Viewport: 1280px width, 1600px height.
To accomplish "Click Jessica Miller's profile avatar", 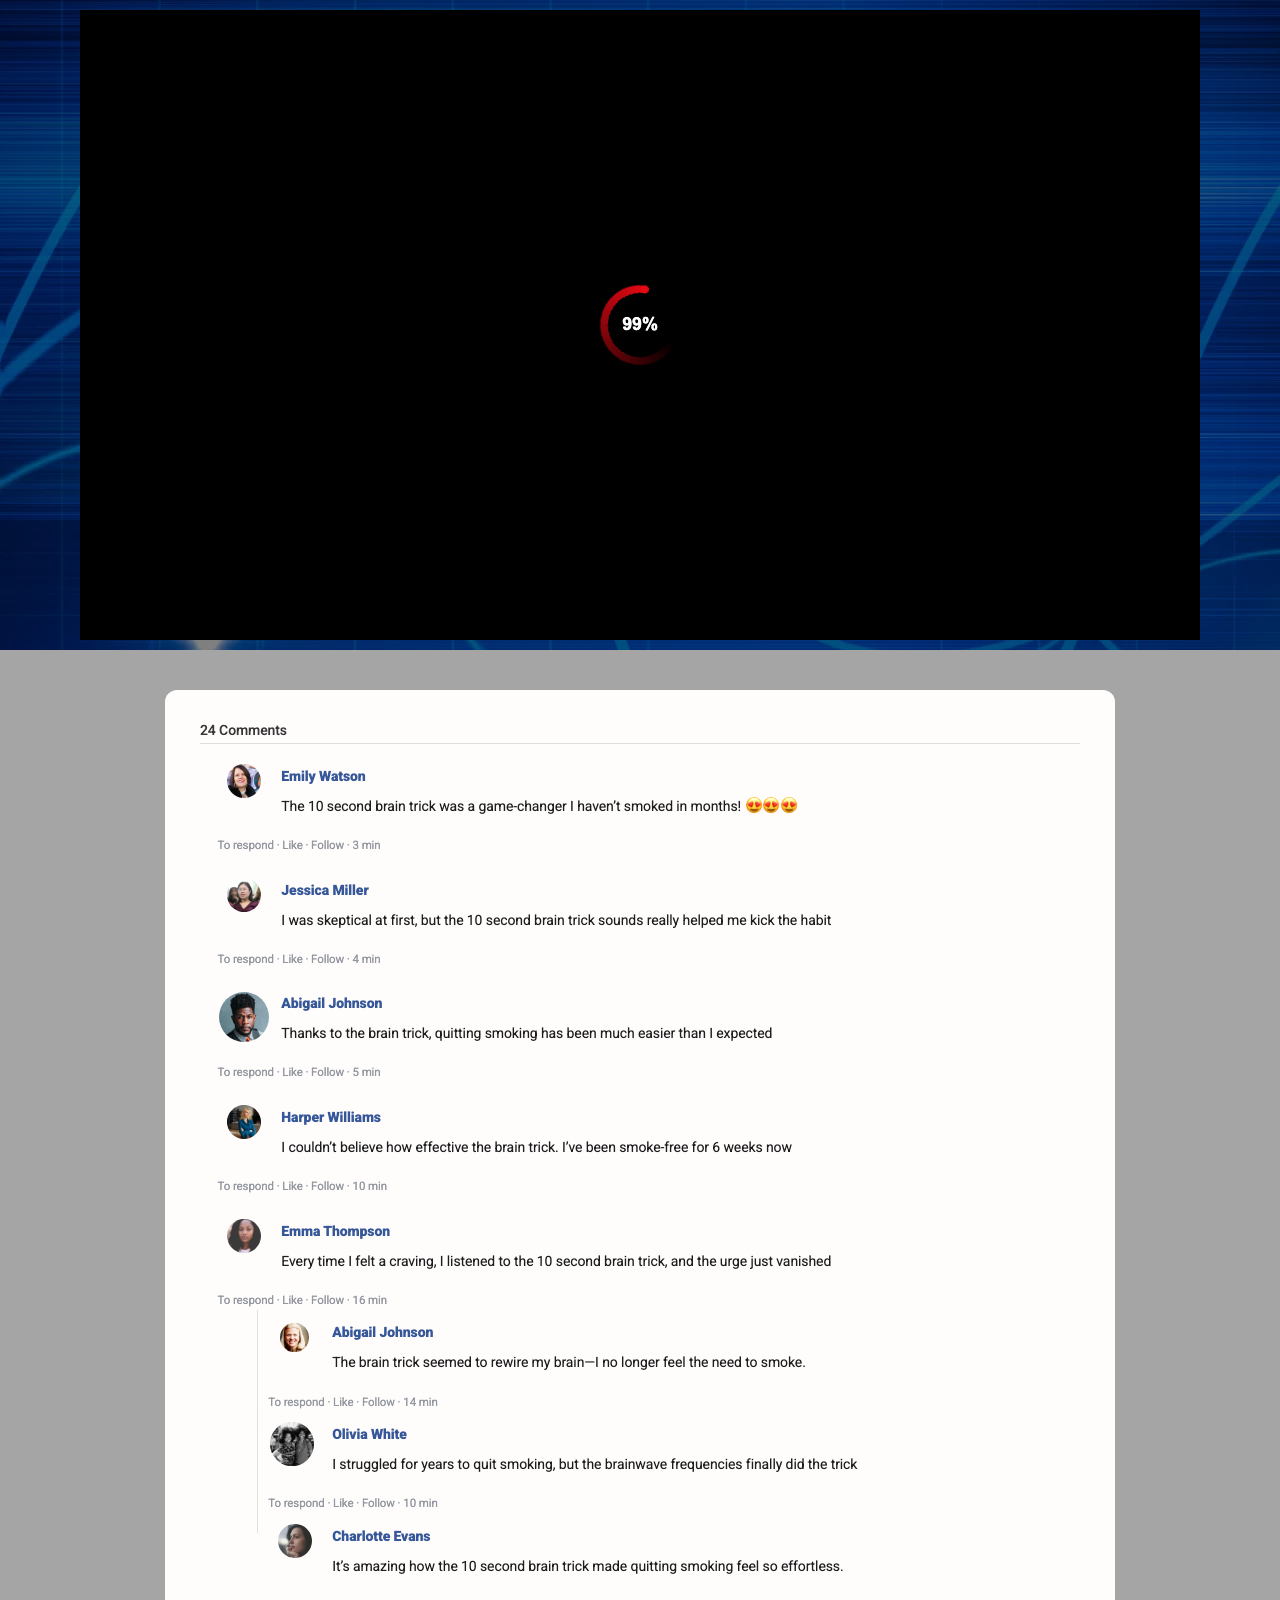I will click(244, 895).
